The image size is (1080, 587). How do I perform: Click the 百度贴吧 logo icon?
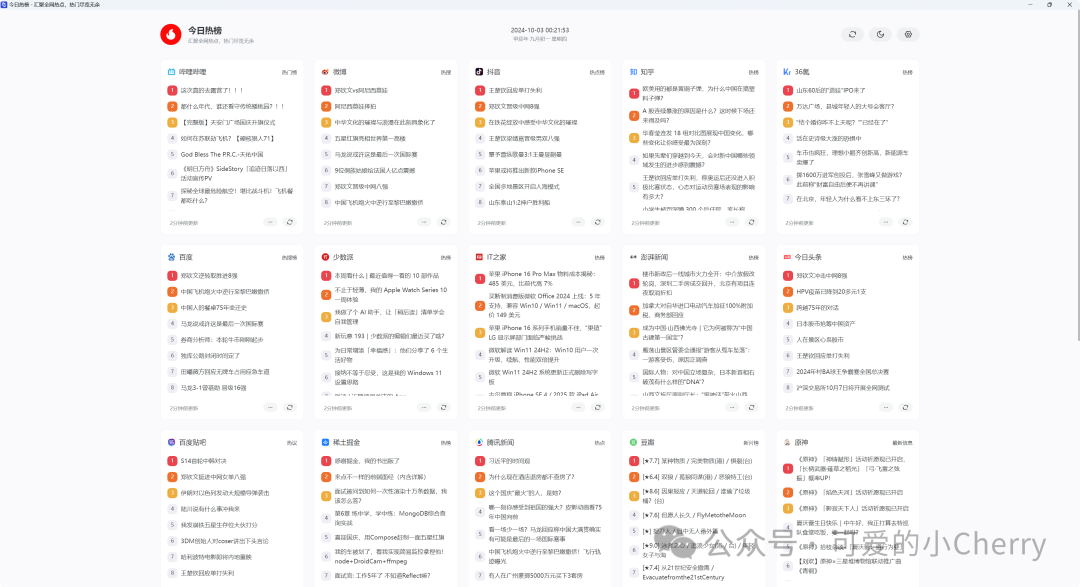172,442
